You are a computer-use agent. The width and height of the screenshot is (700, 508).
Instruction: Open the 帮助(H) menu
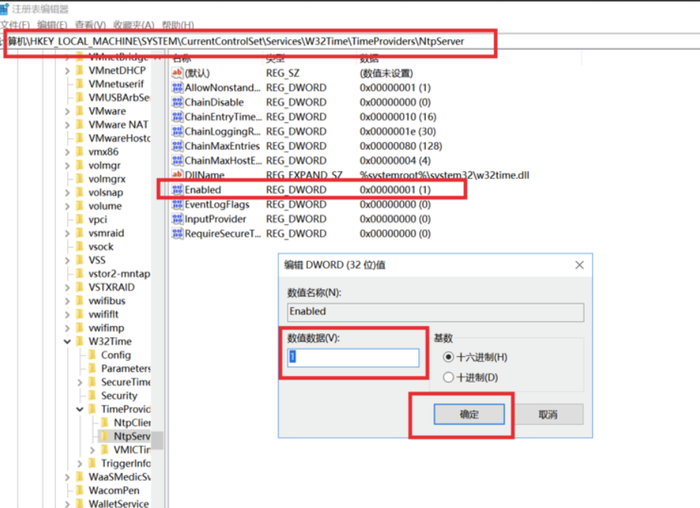pos(178,25)
